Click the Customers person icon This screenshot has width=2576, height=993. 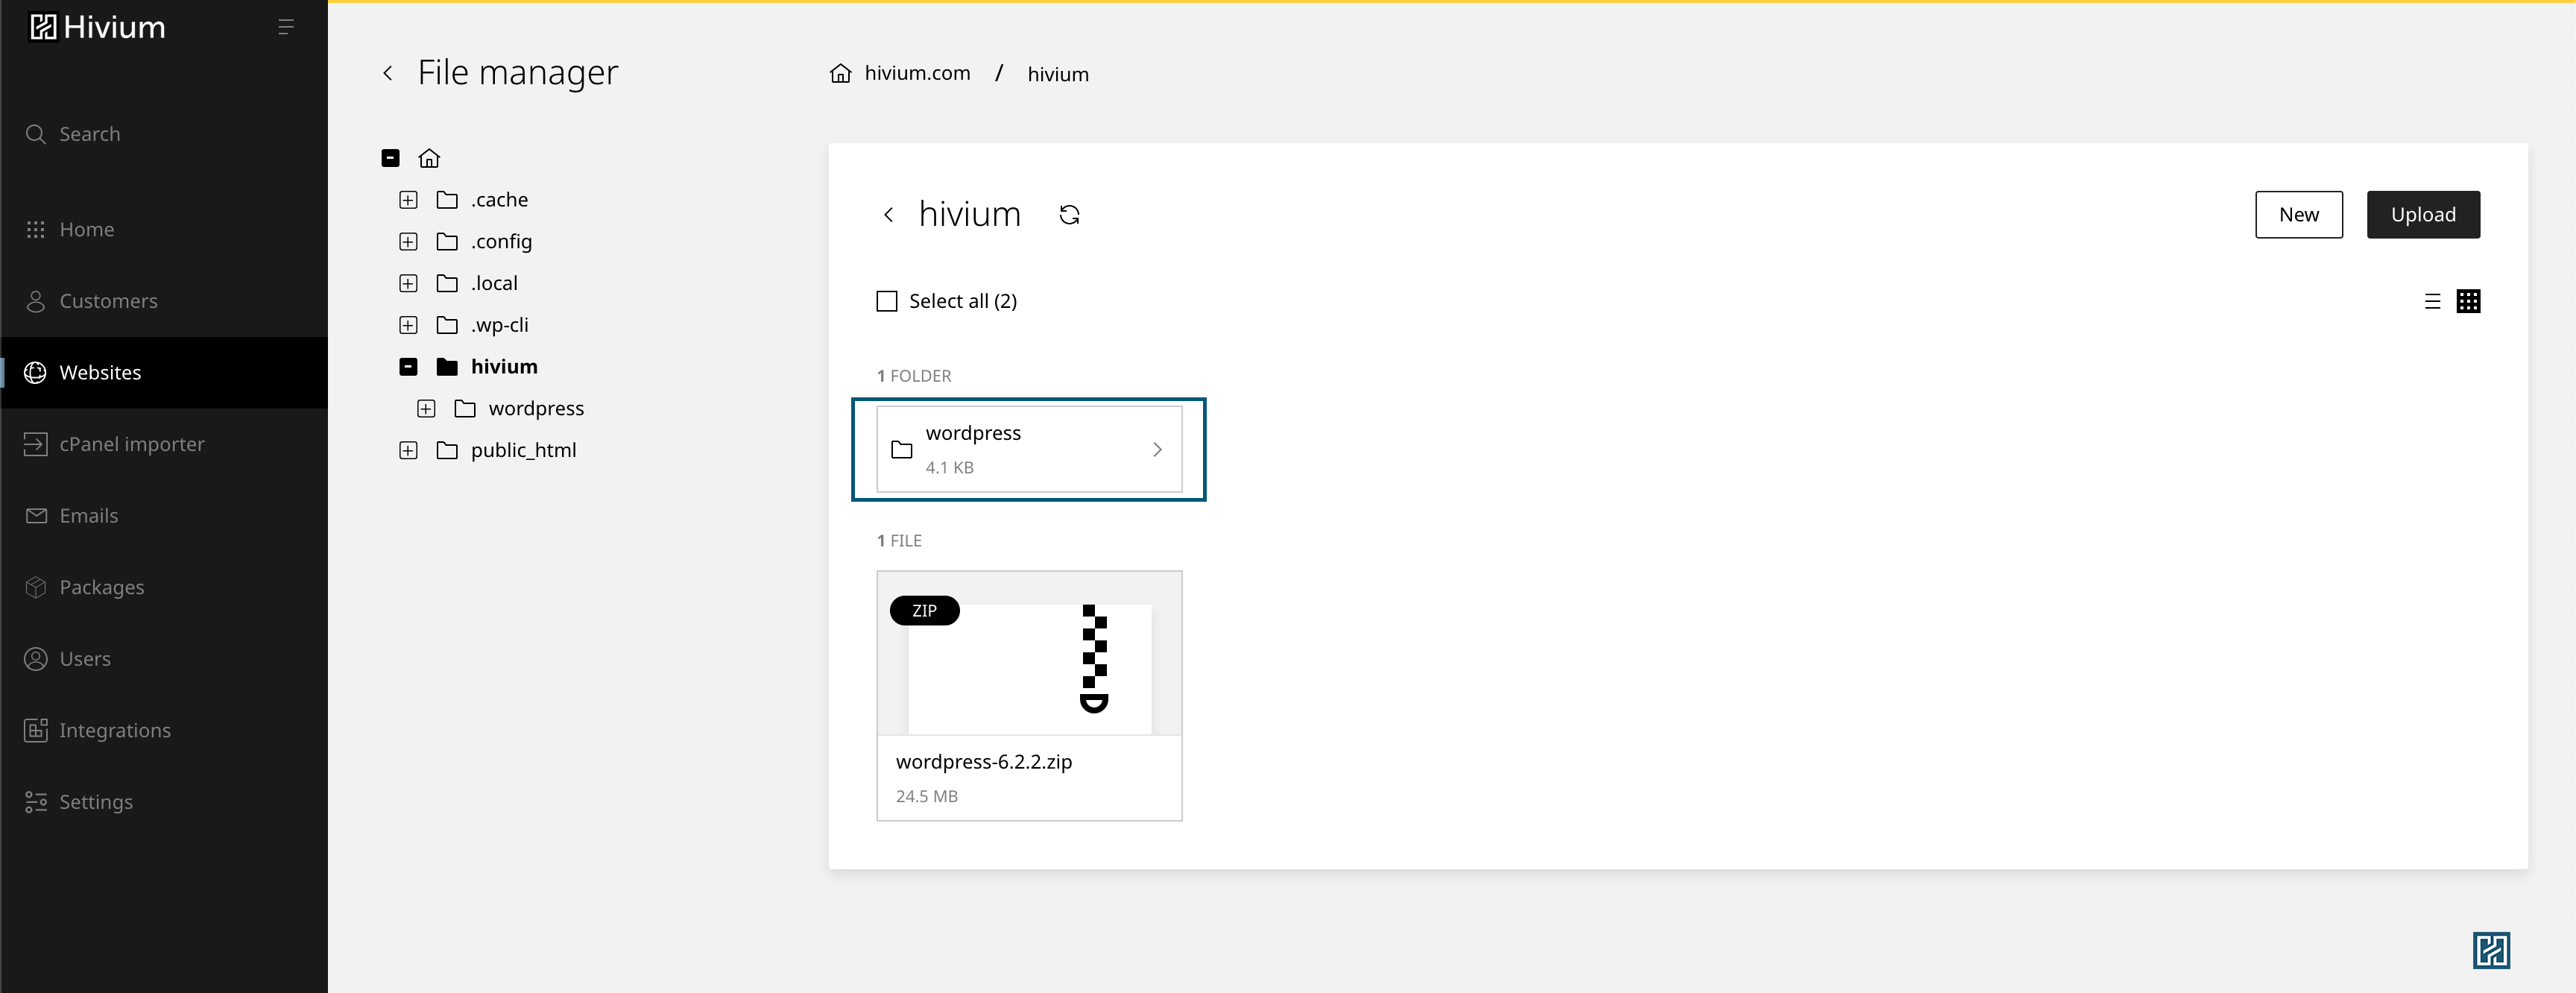36,301
